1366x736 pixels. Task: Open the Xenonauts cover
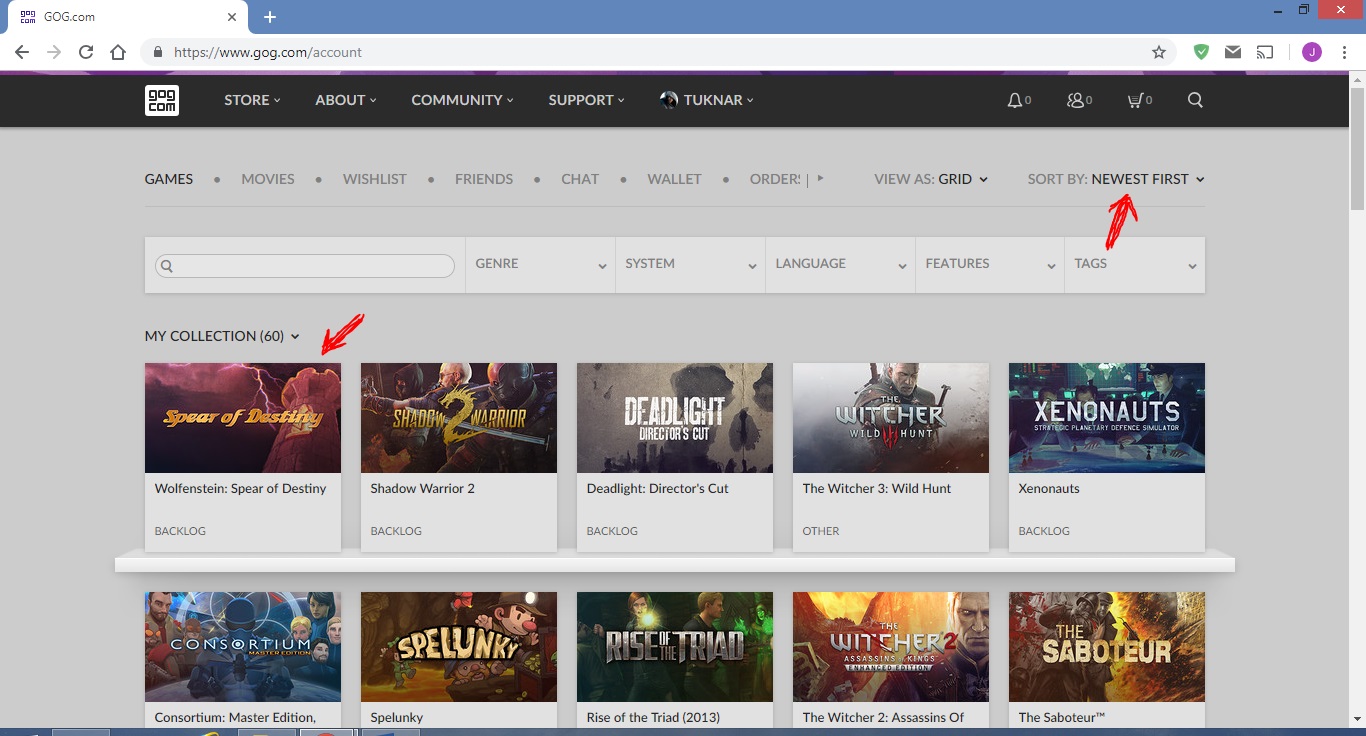(1107, 418)
